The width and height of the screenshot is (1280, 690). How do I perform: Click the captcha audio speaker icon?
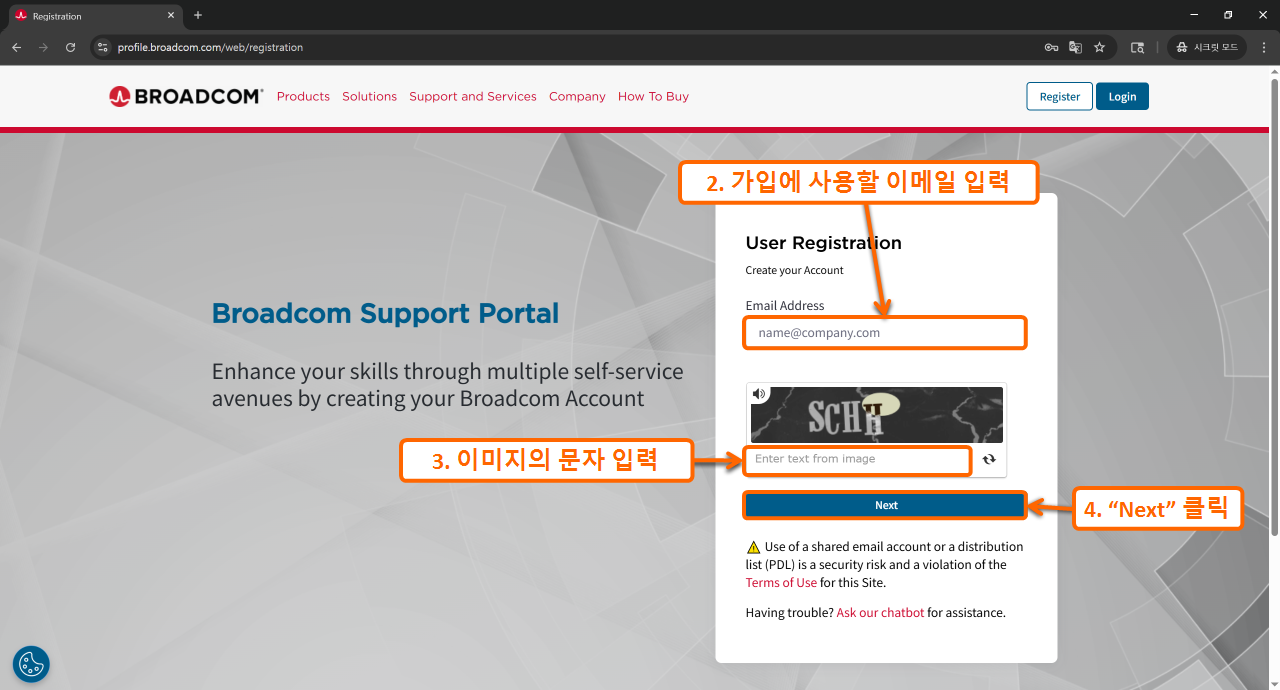coord(759,393)
